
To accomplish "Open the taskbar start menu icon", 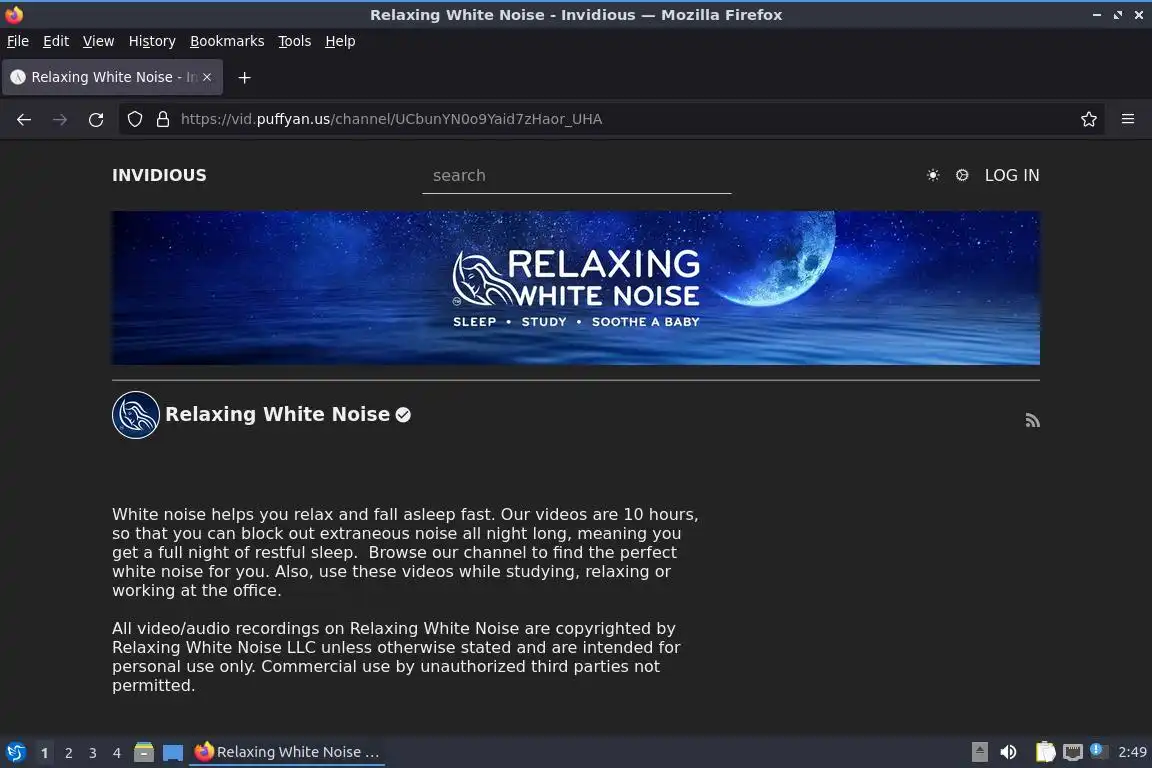I will [15, 752].
